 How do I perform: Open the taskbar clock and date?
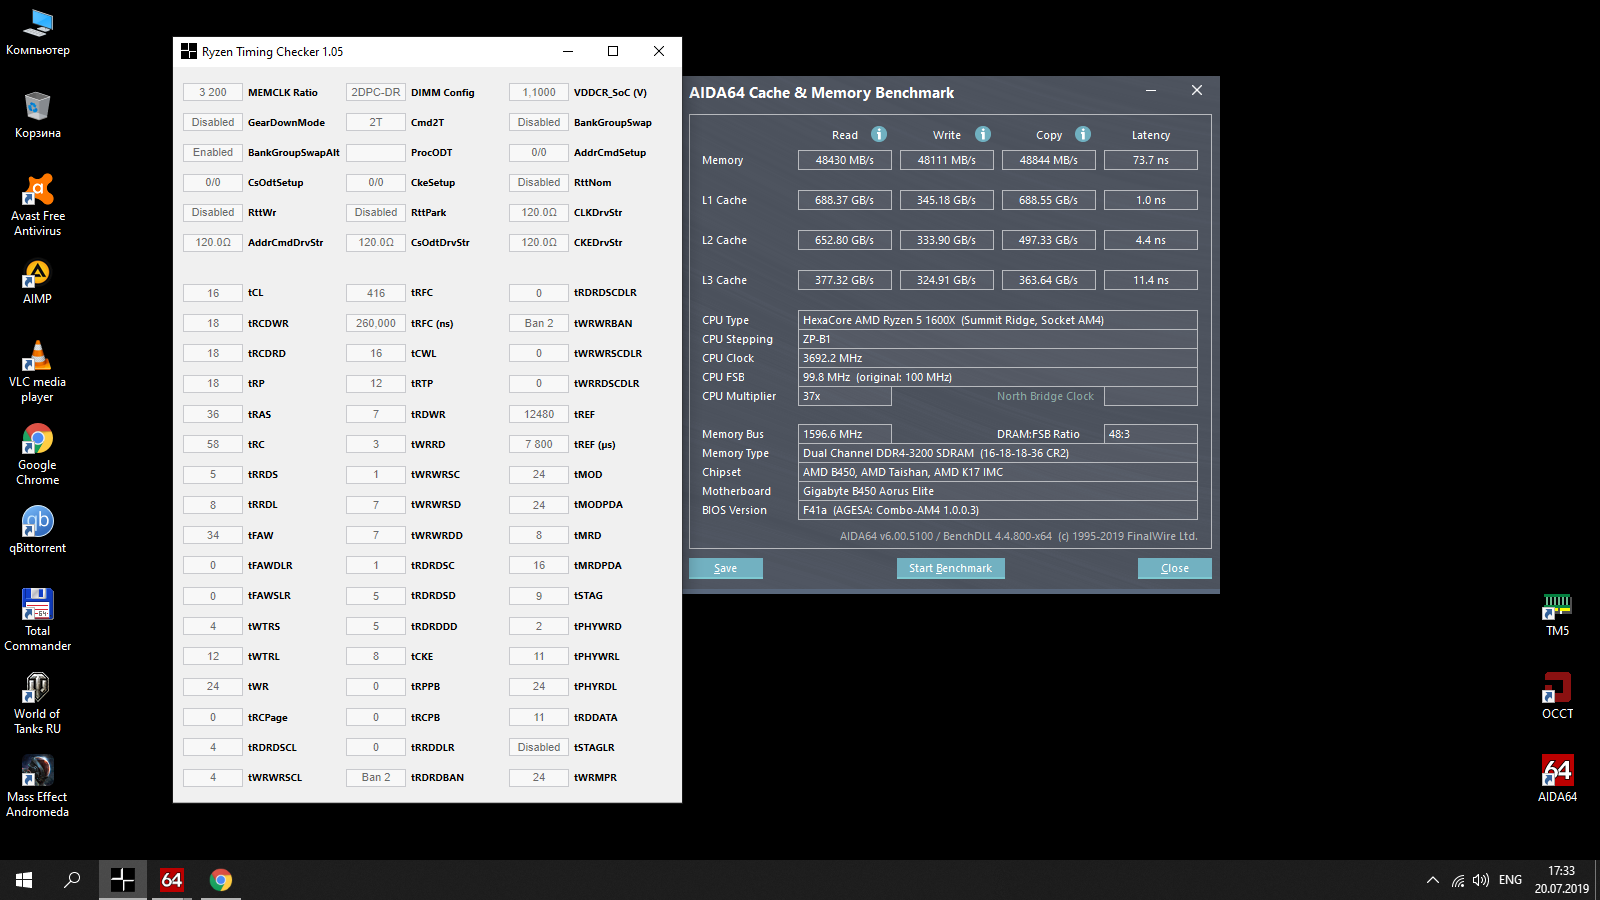pos(1561,880)
